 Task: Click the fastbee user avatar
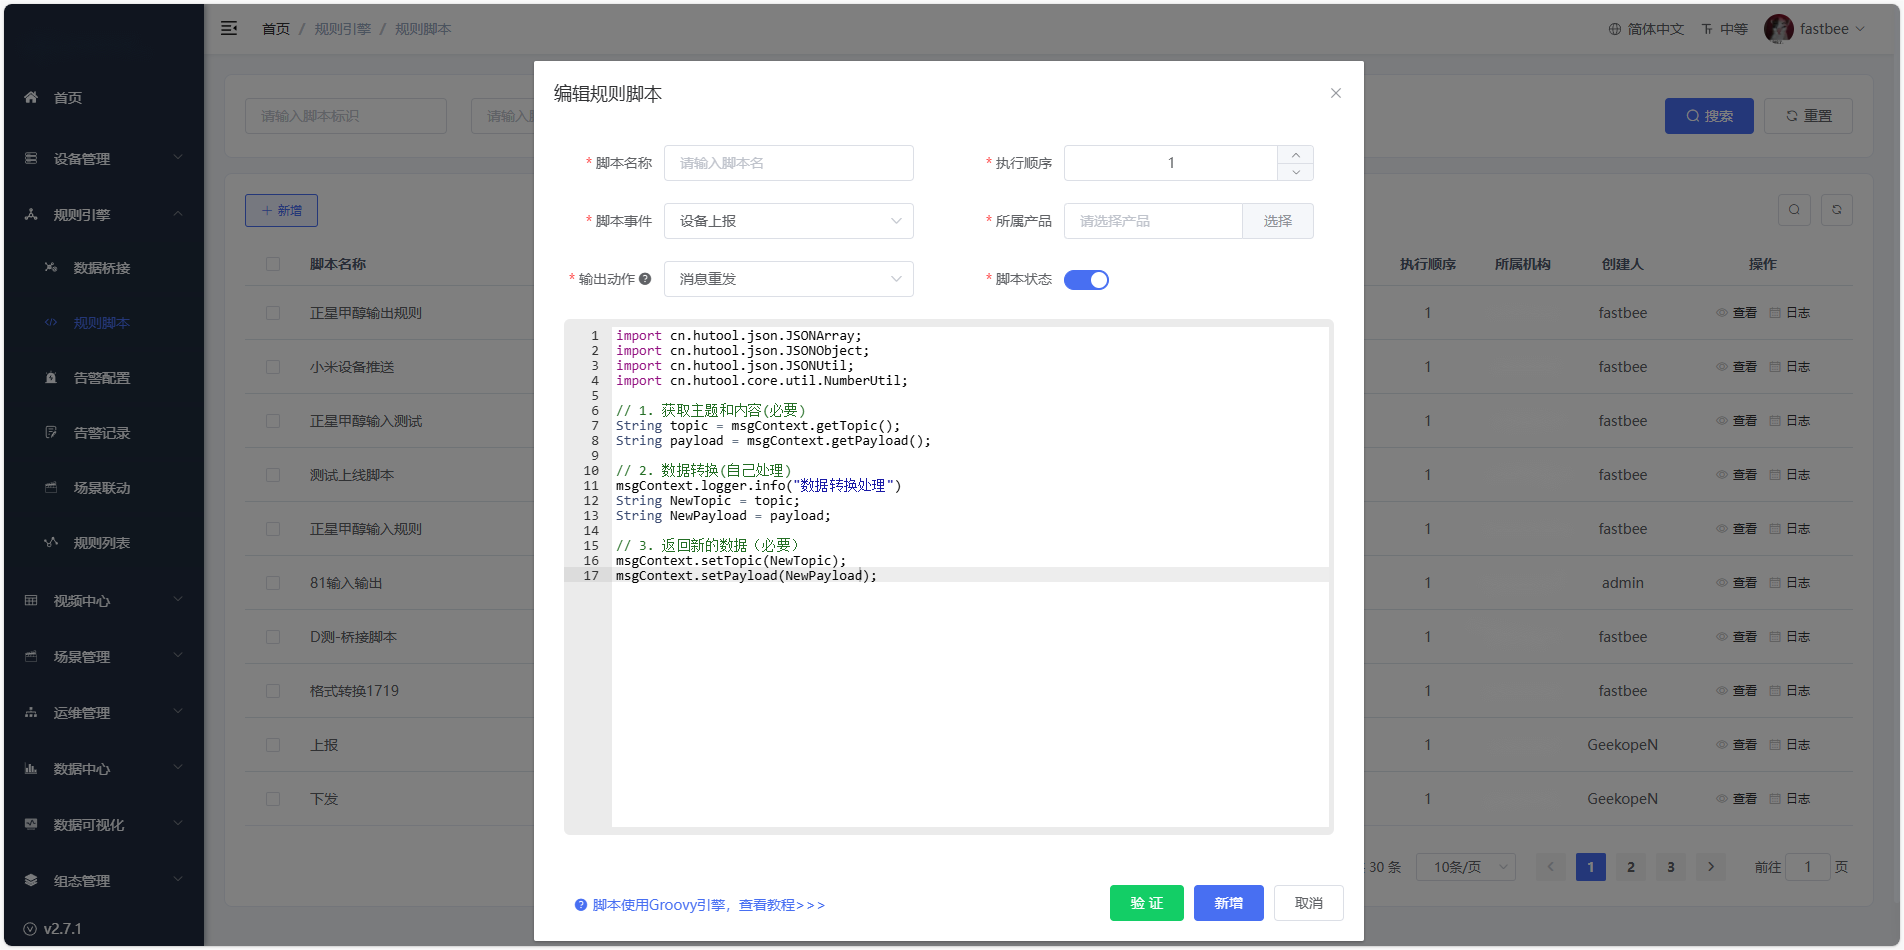(1778, 29)
